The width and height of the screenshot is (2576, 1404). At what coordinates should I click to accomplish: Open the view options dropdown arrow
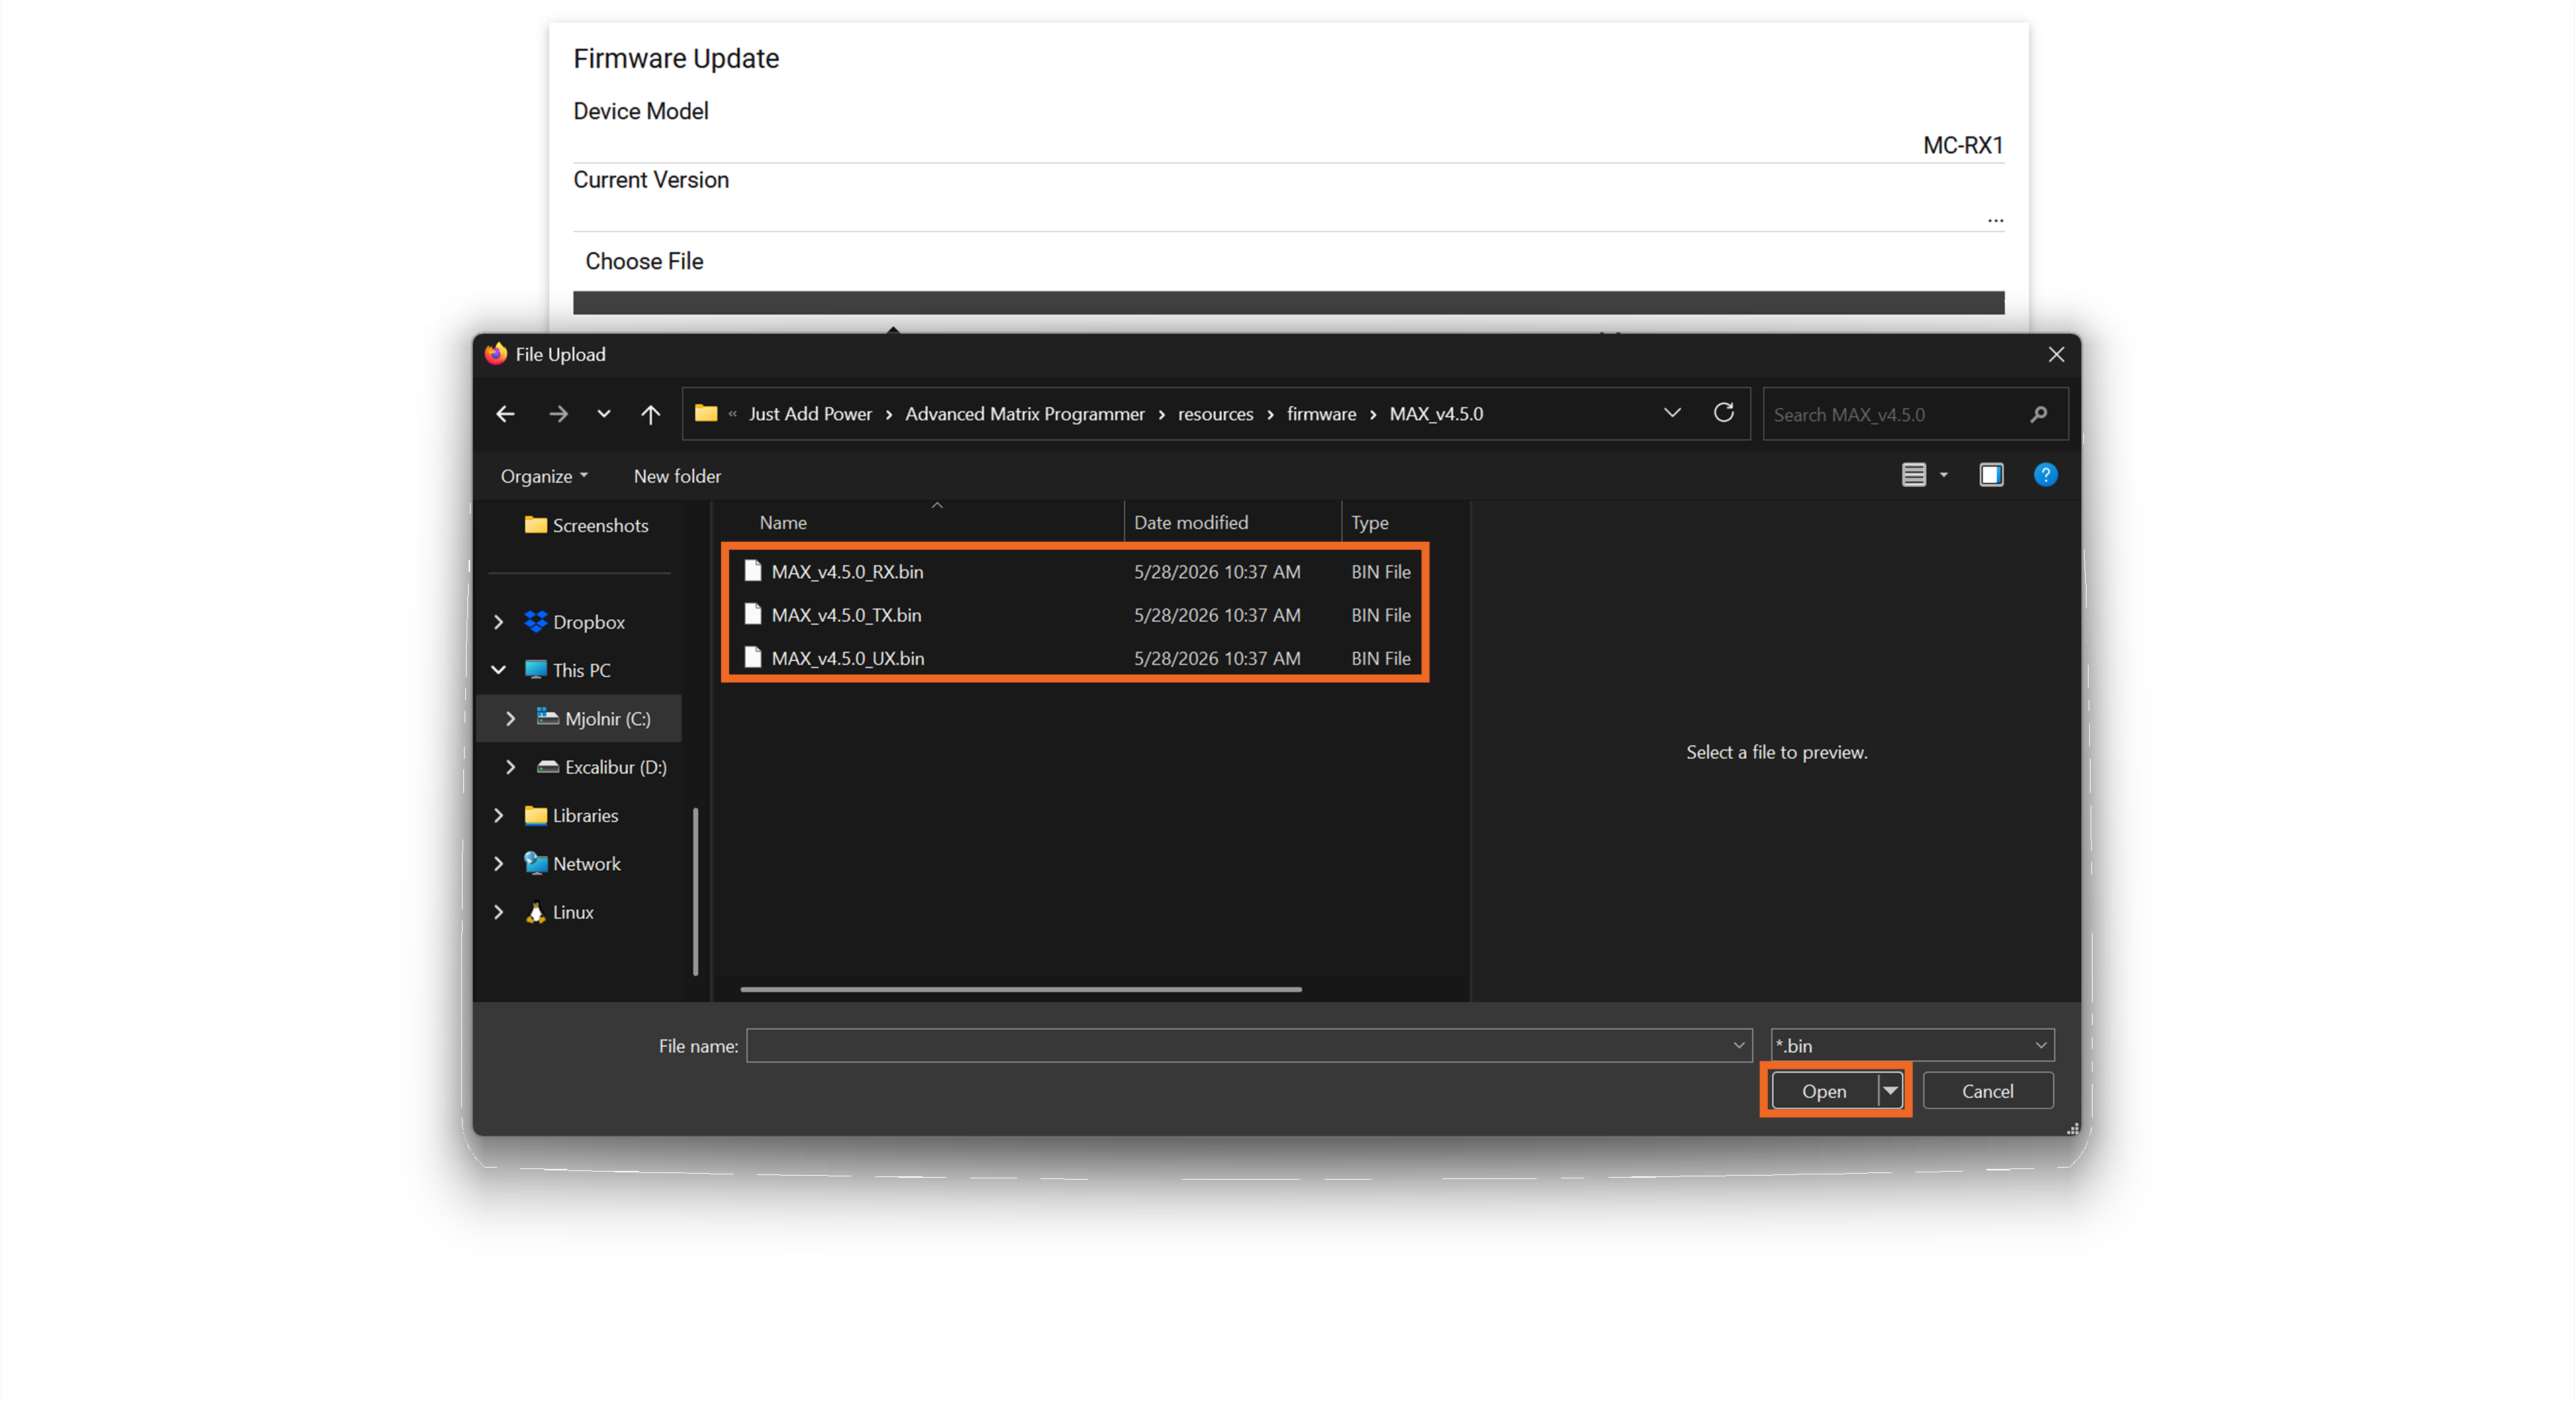(1943, 475)
